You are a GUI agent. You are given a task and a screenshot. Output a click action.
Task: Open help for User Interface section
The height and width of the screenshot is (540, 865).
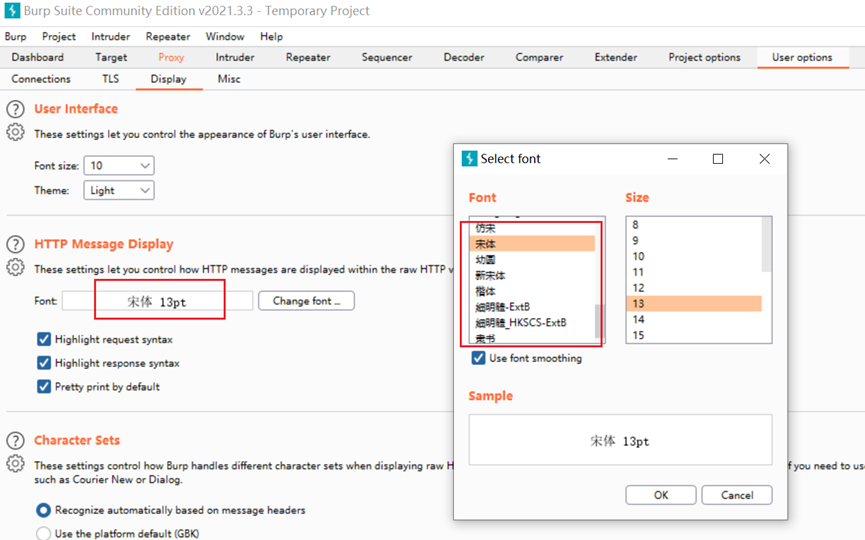click(15, 109)
